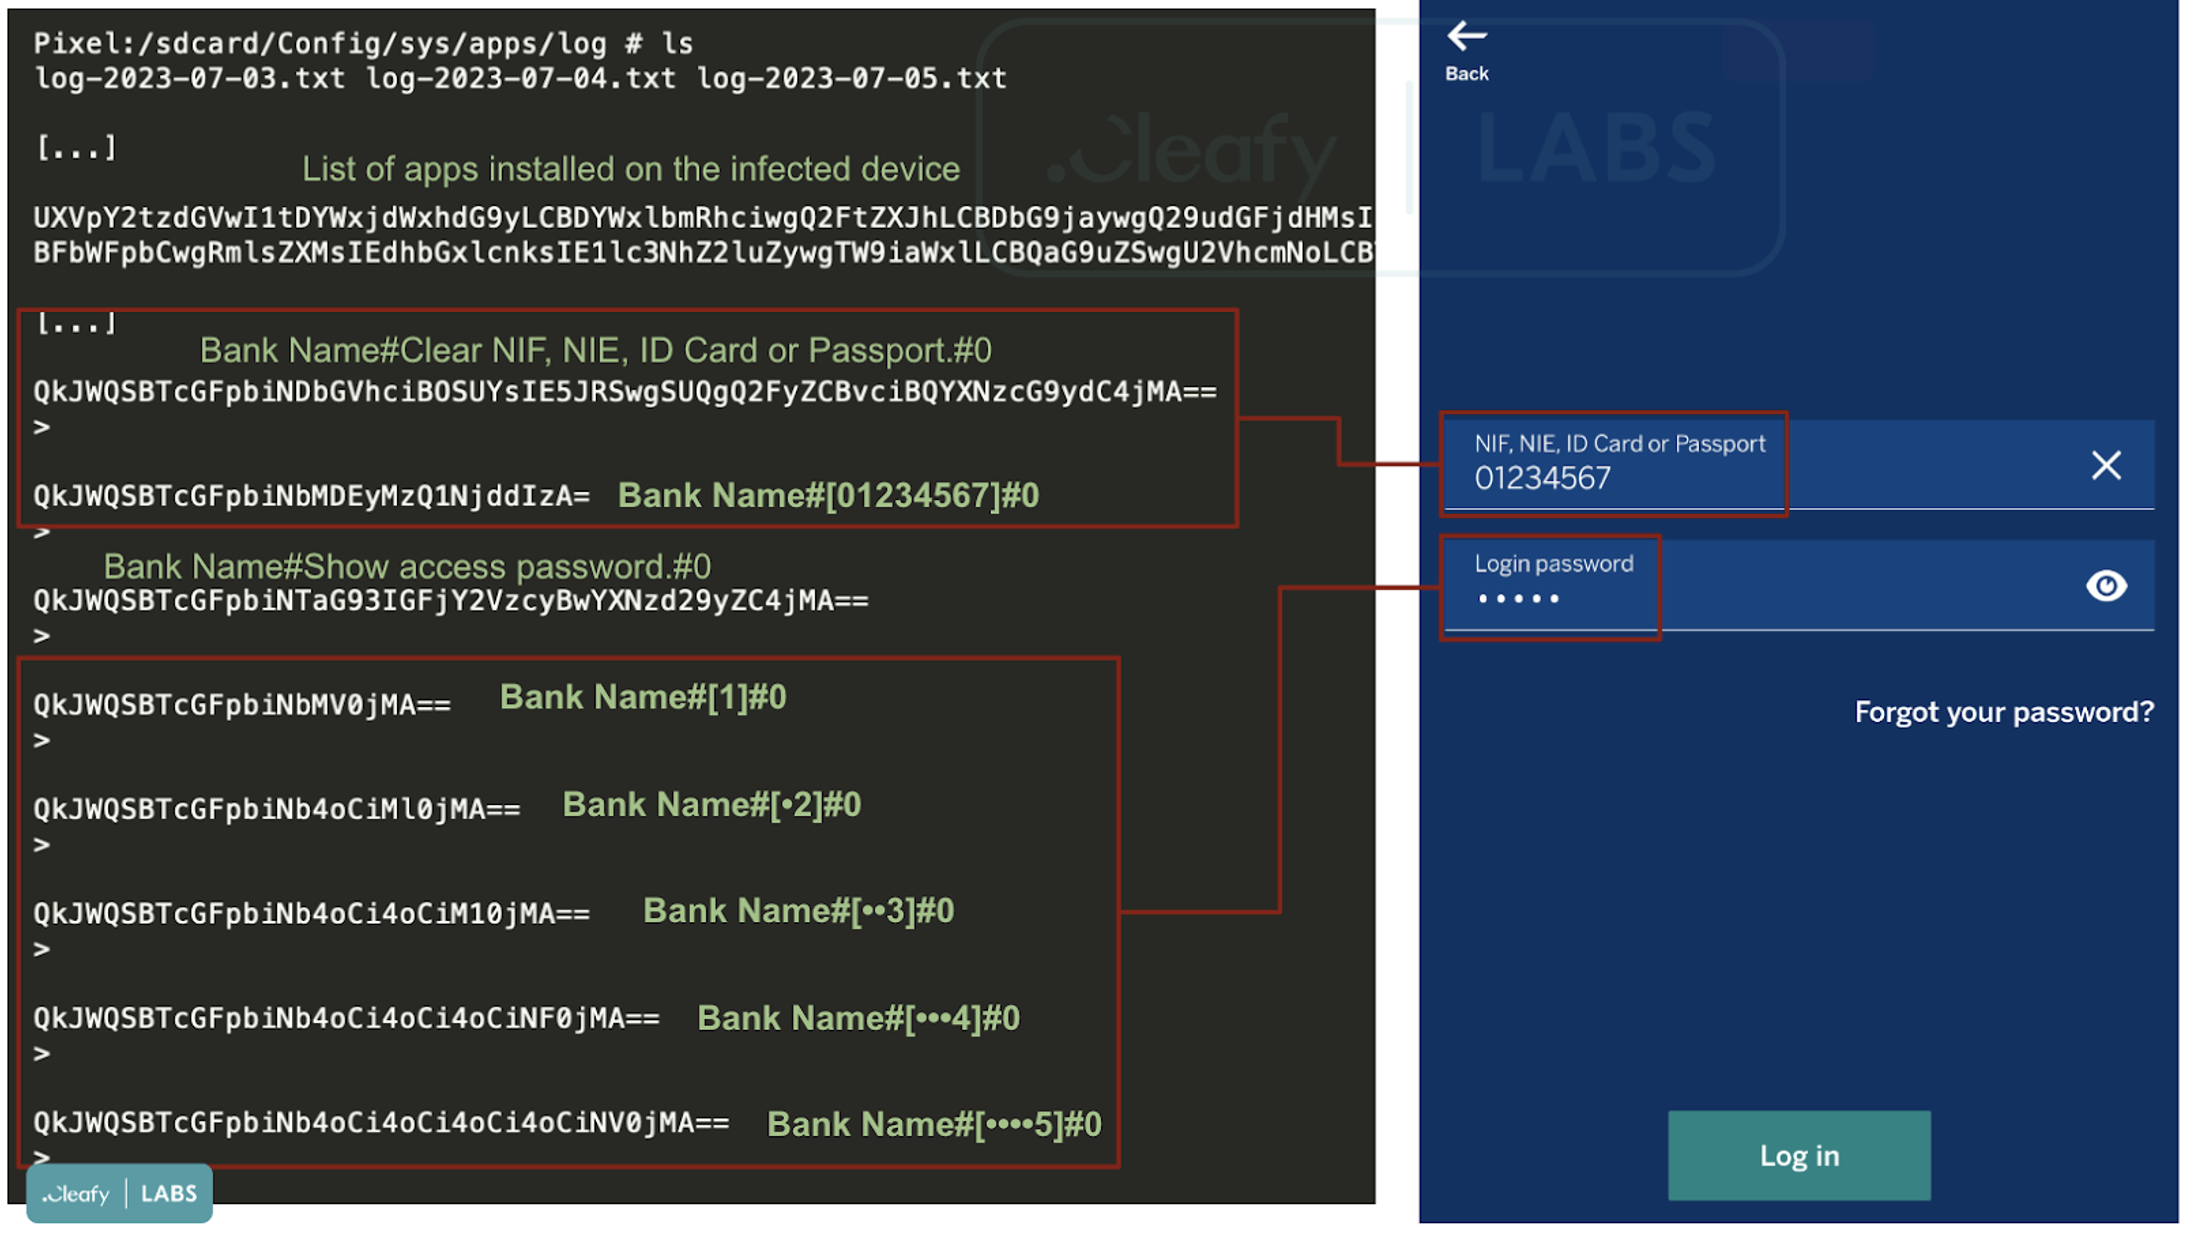Clear the NIF field using the X icon

2107,464
